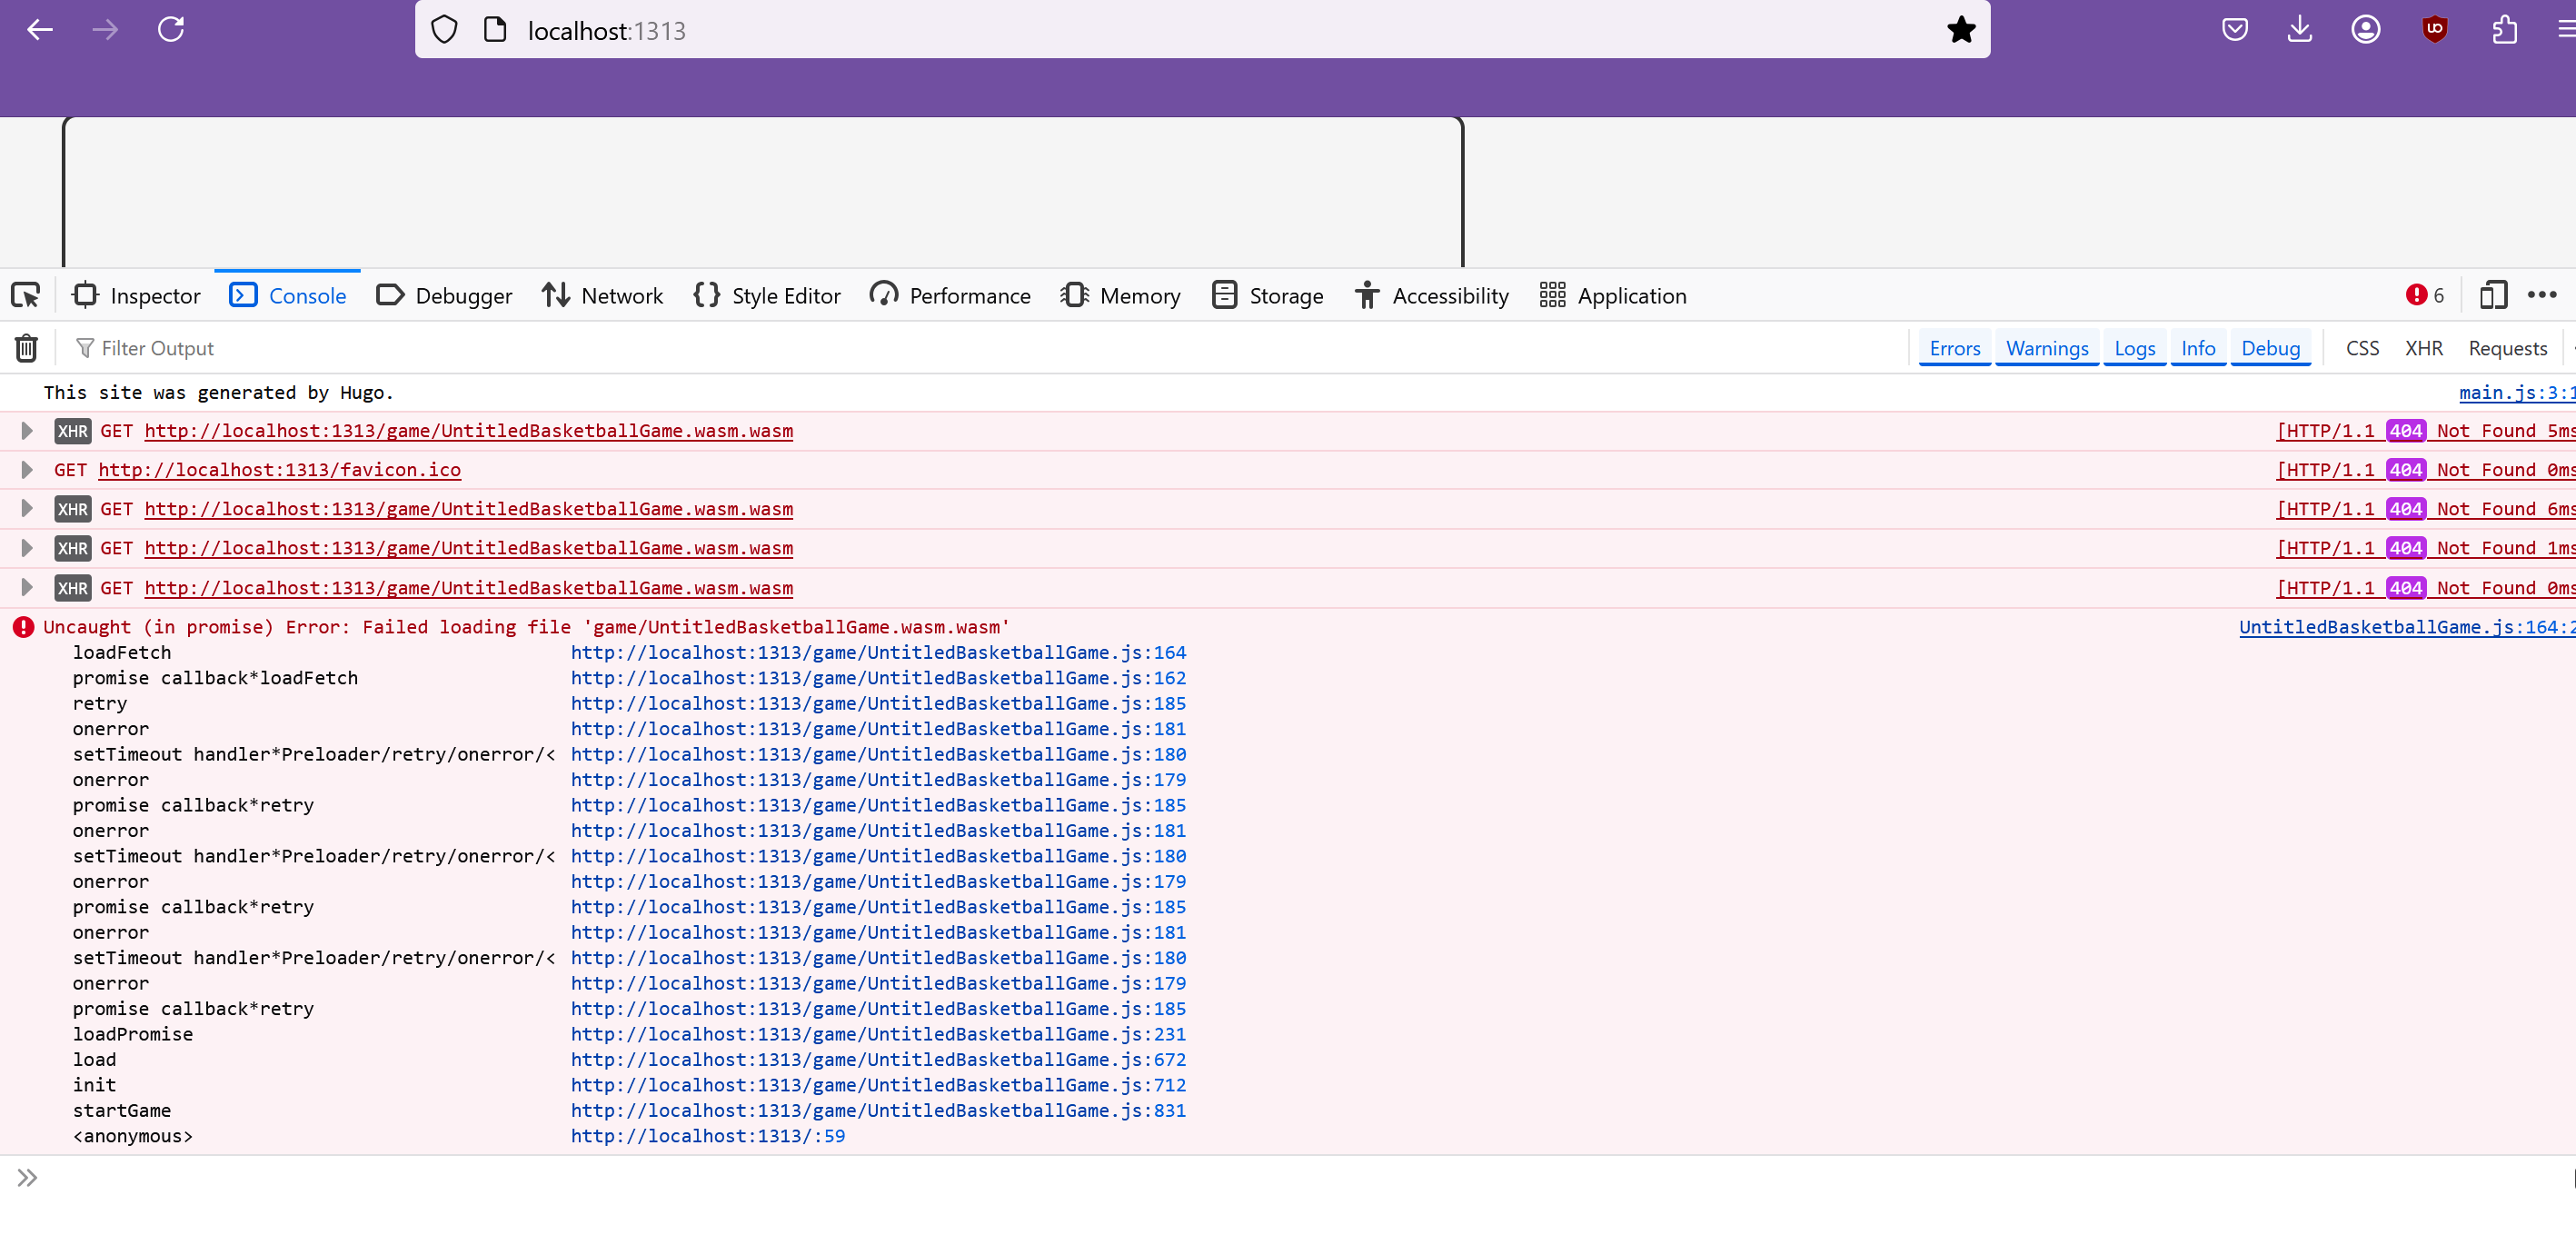Expand the first wasm 404 request
Image resolution: width=2576 pixels, height=1255 pixels.
point(27,431)
